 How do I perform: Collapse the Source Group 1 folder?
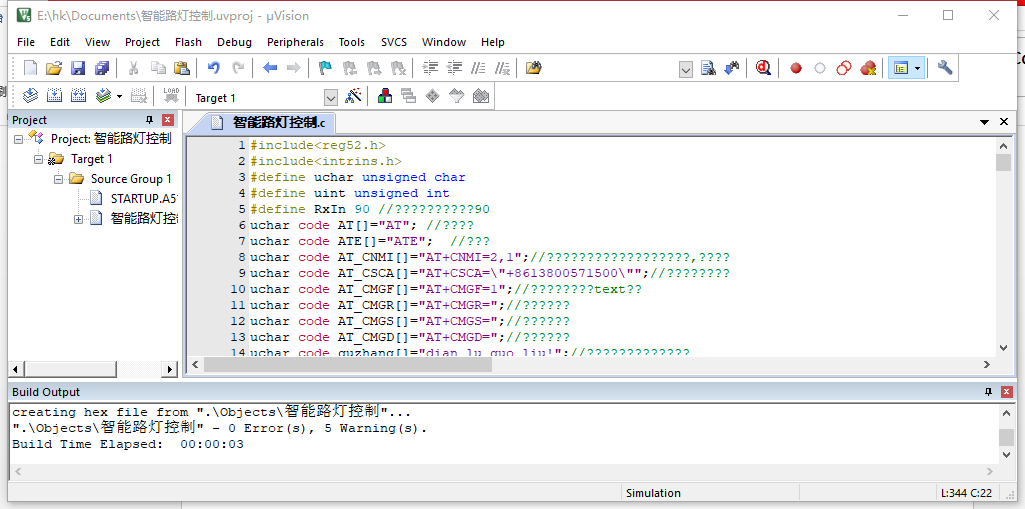coord(58,179)
